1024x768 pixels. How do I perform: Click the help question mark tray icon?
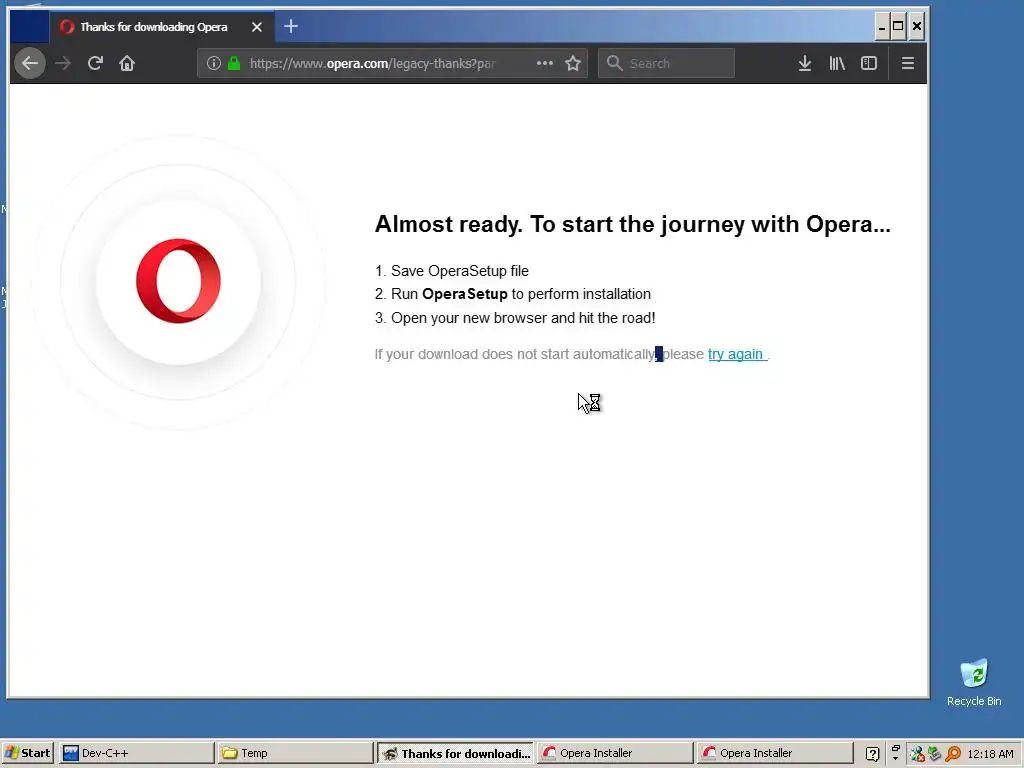(872, 754)
